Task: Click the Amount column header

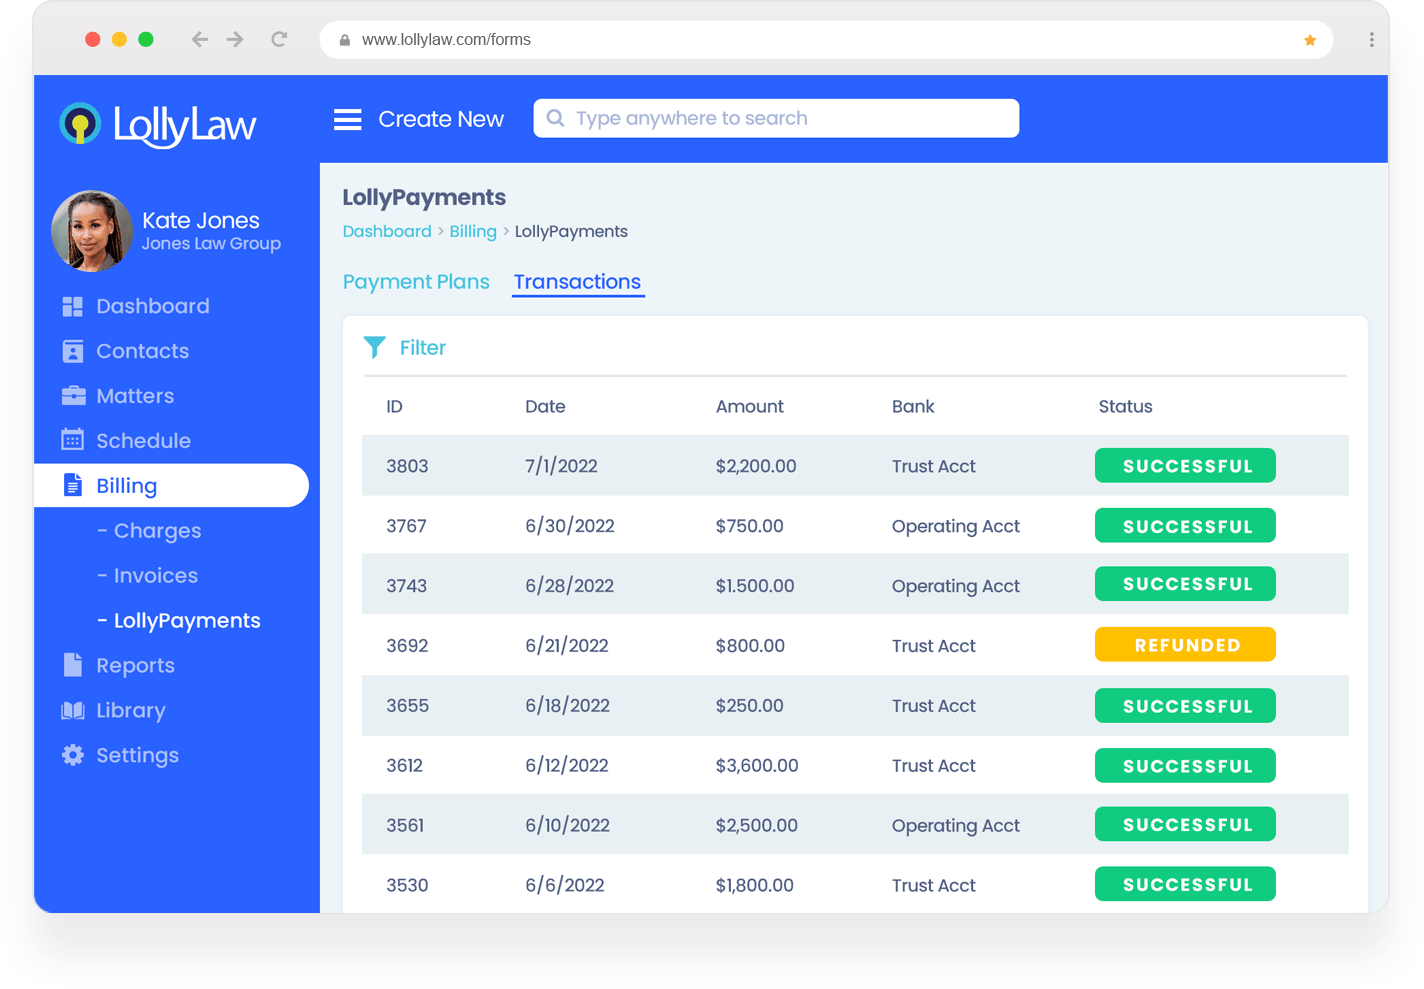Action: [x=749, y=406]
